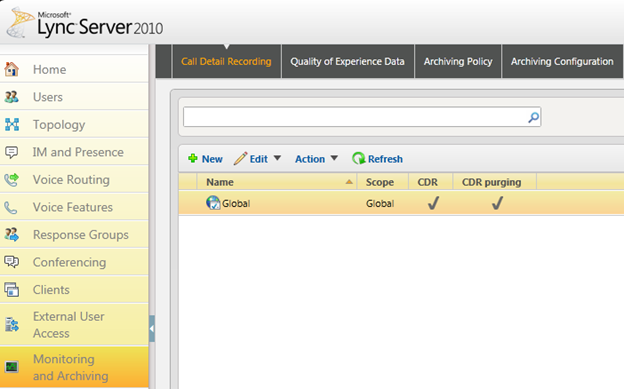Click the Monitoring and Archiving monitor icon

pos(12,367)
